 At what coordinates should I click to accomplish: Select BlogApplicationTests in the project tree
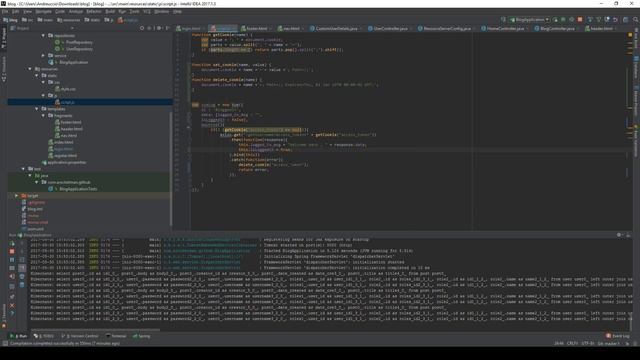click(x=73, y=189)
